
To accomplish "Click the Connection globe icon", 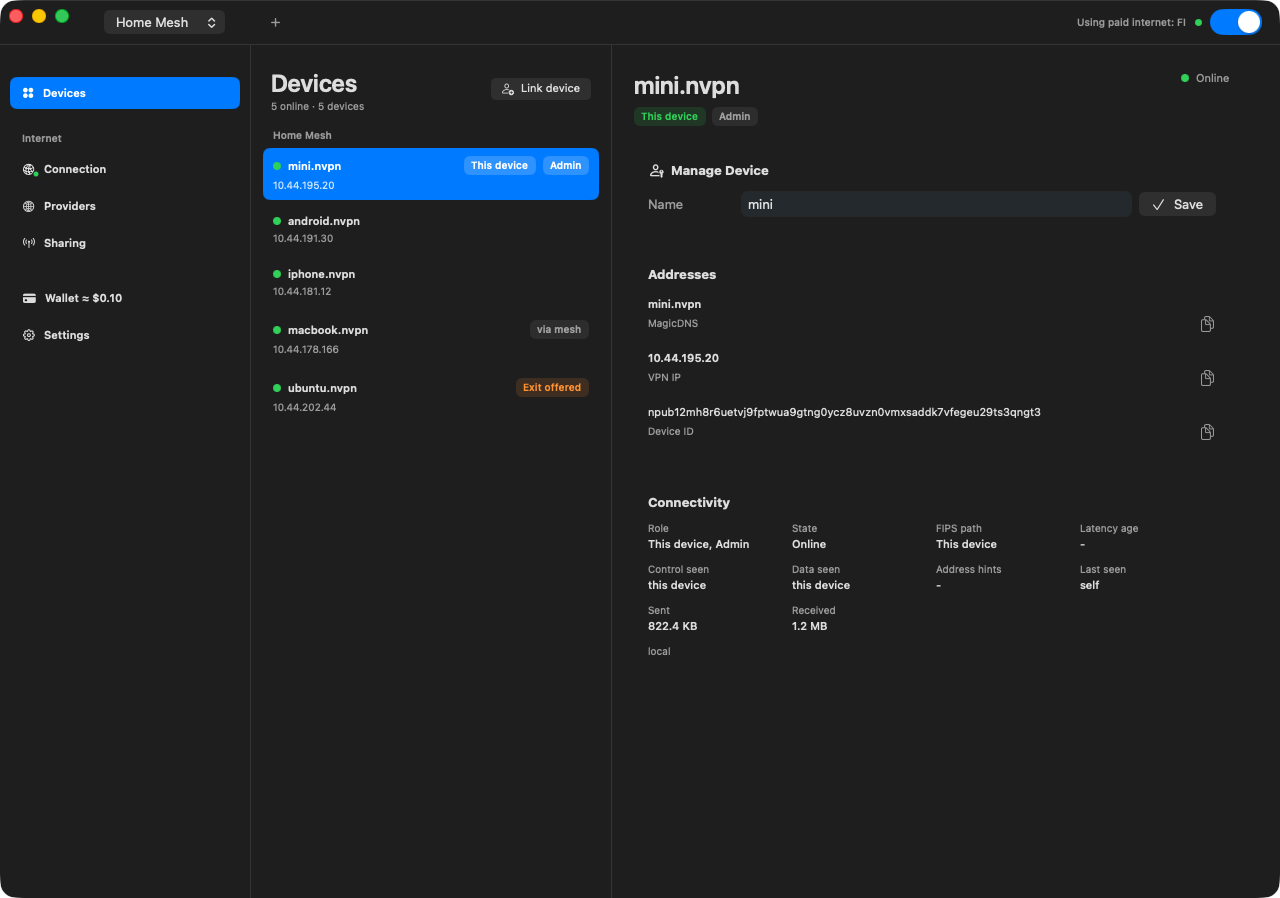I will (29, 170).
